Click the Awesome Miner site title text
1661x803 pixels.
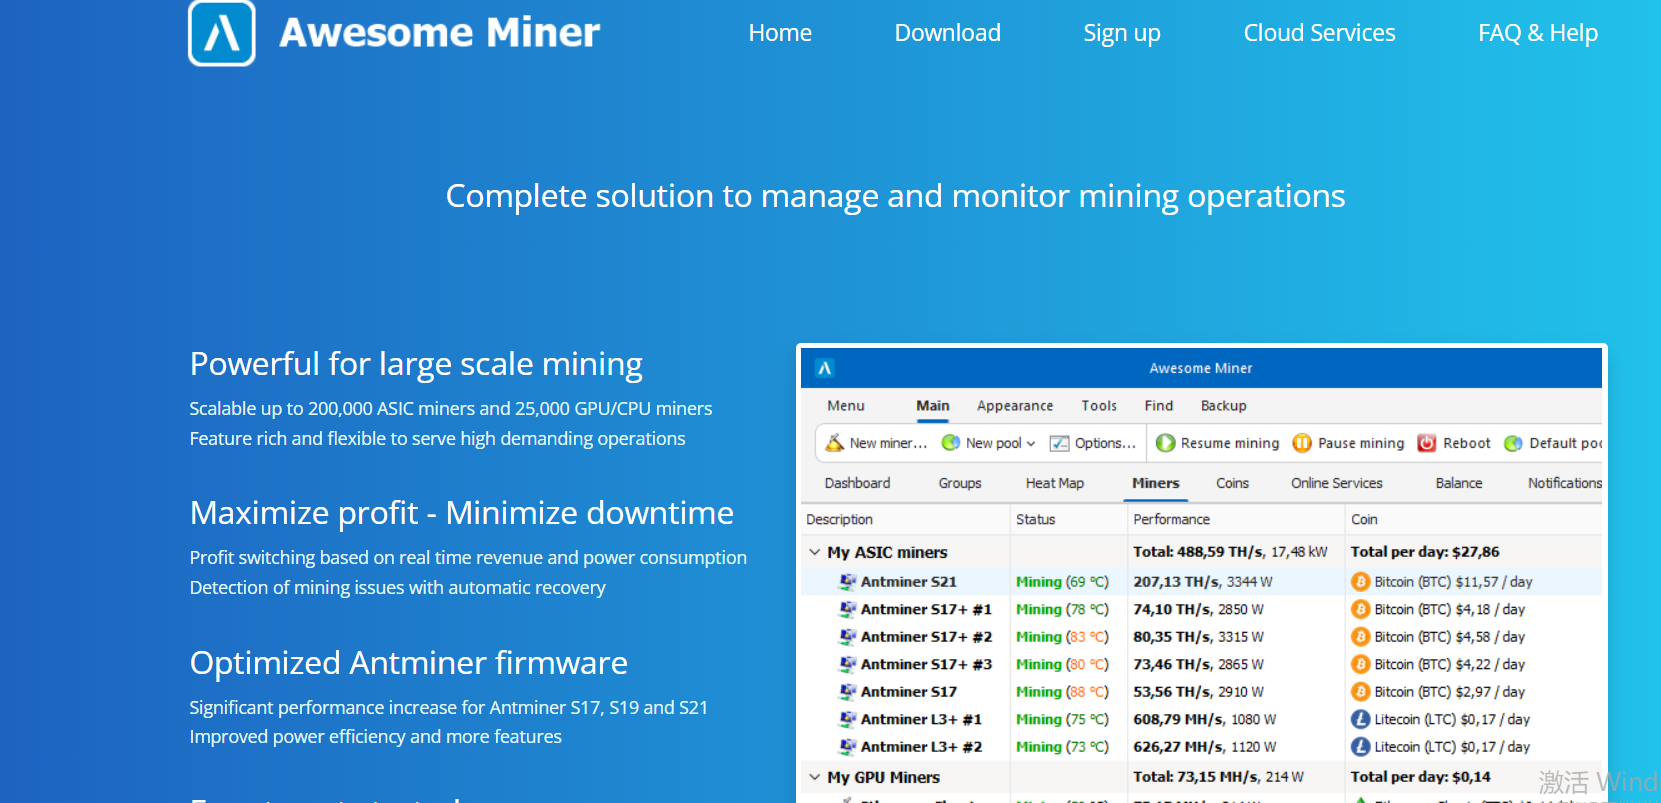(439, 33)
